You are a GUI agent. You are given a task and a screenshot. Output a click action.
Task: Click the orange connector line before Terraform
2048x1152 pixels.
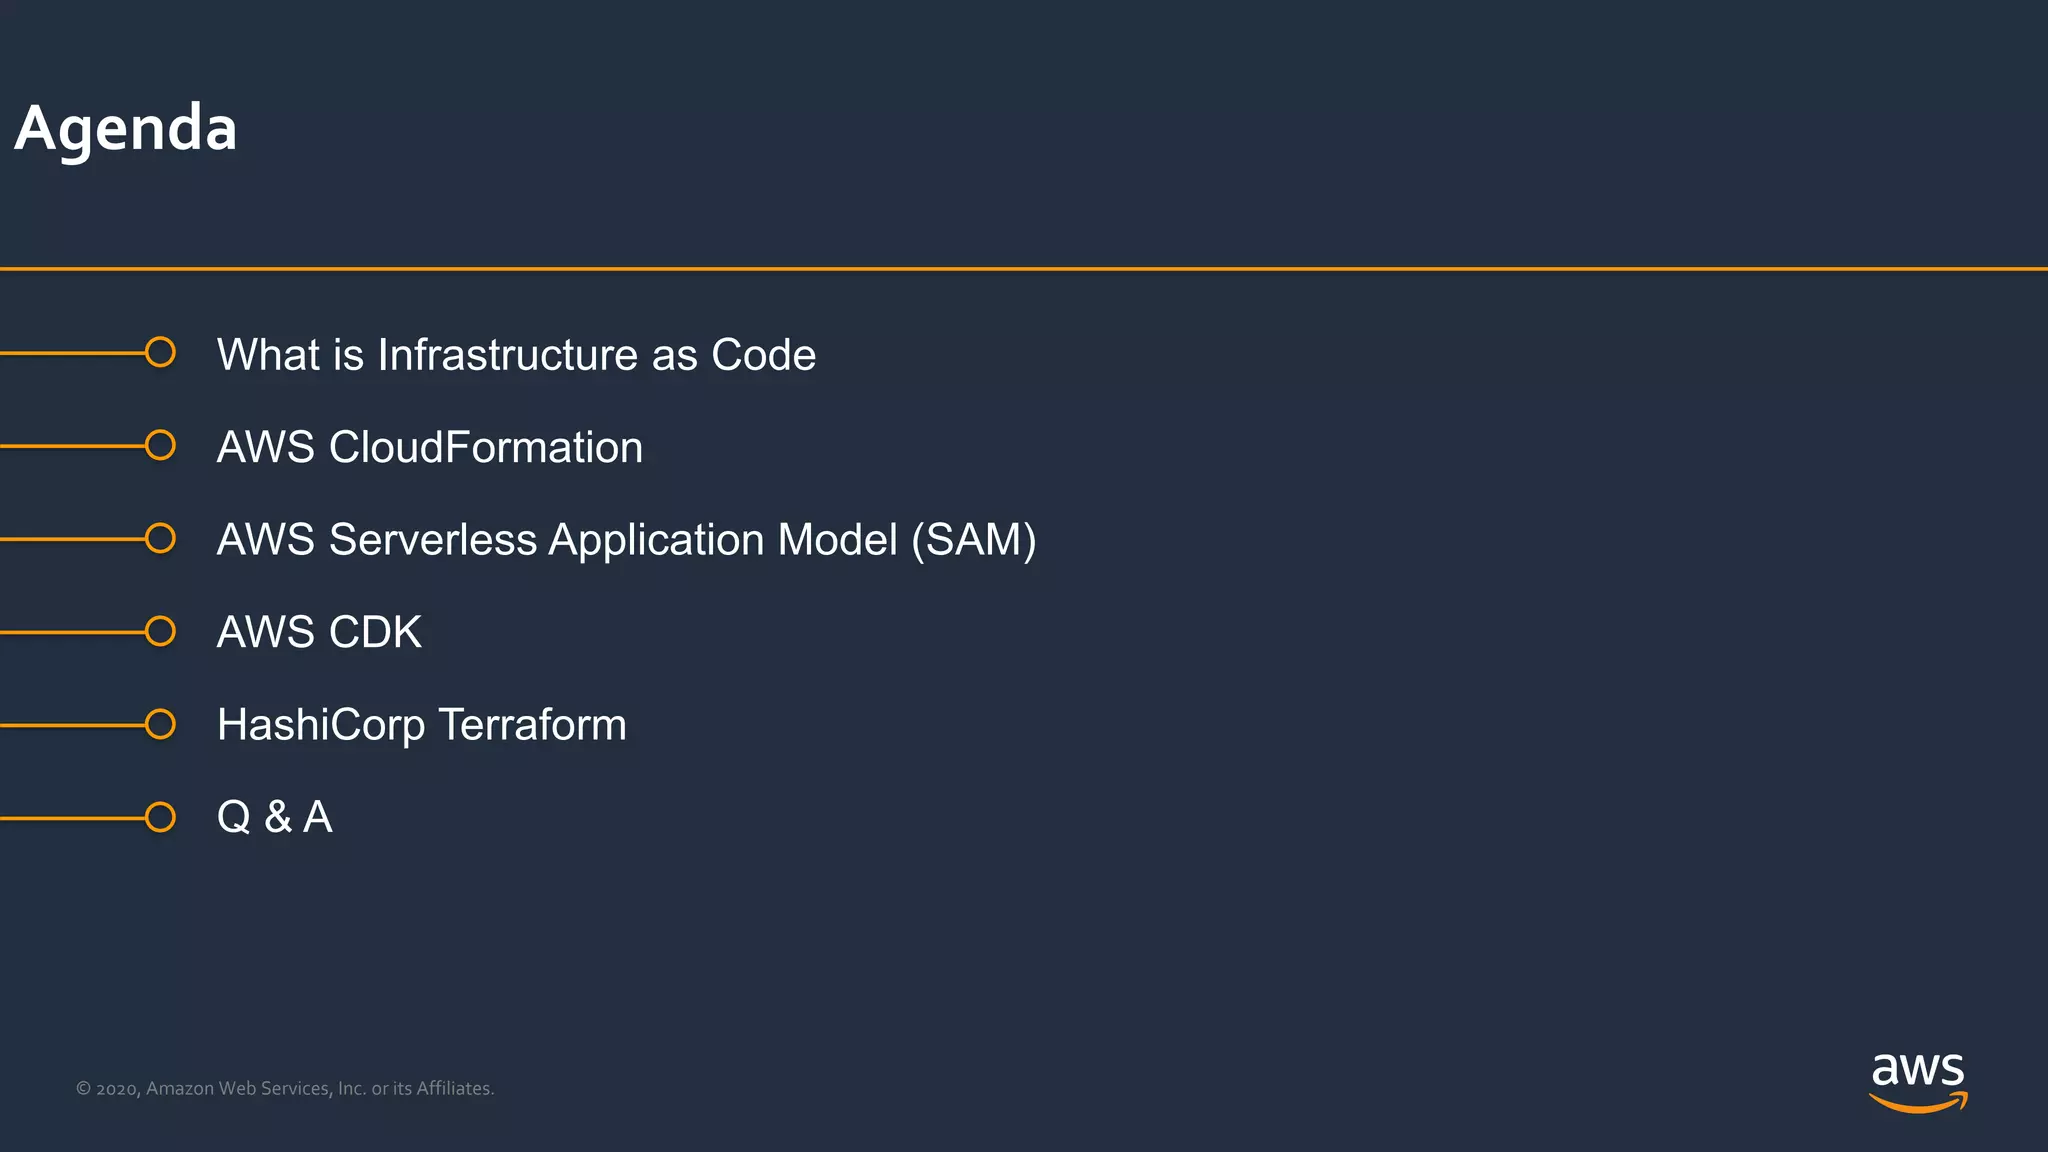point(72,725)
